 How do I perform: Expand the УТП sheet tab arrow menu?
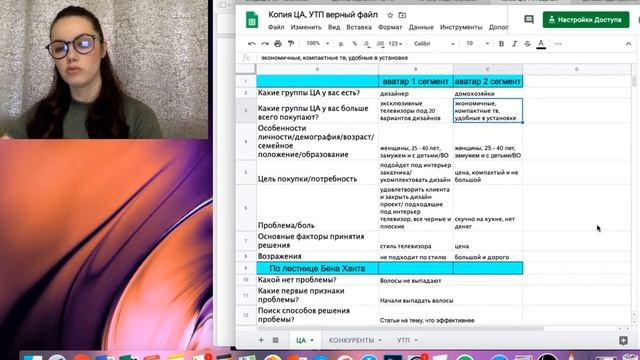(416, 340)
